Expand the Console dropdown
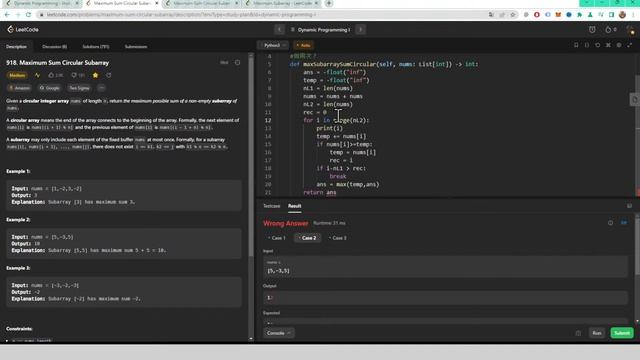Image resolution: width=640 pixels, height=360 pixels. [278, 333]
